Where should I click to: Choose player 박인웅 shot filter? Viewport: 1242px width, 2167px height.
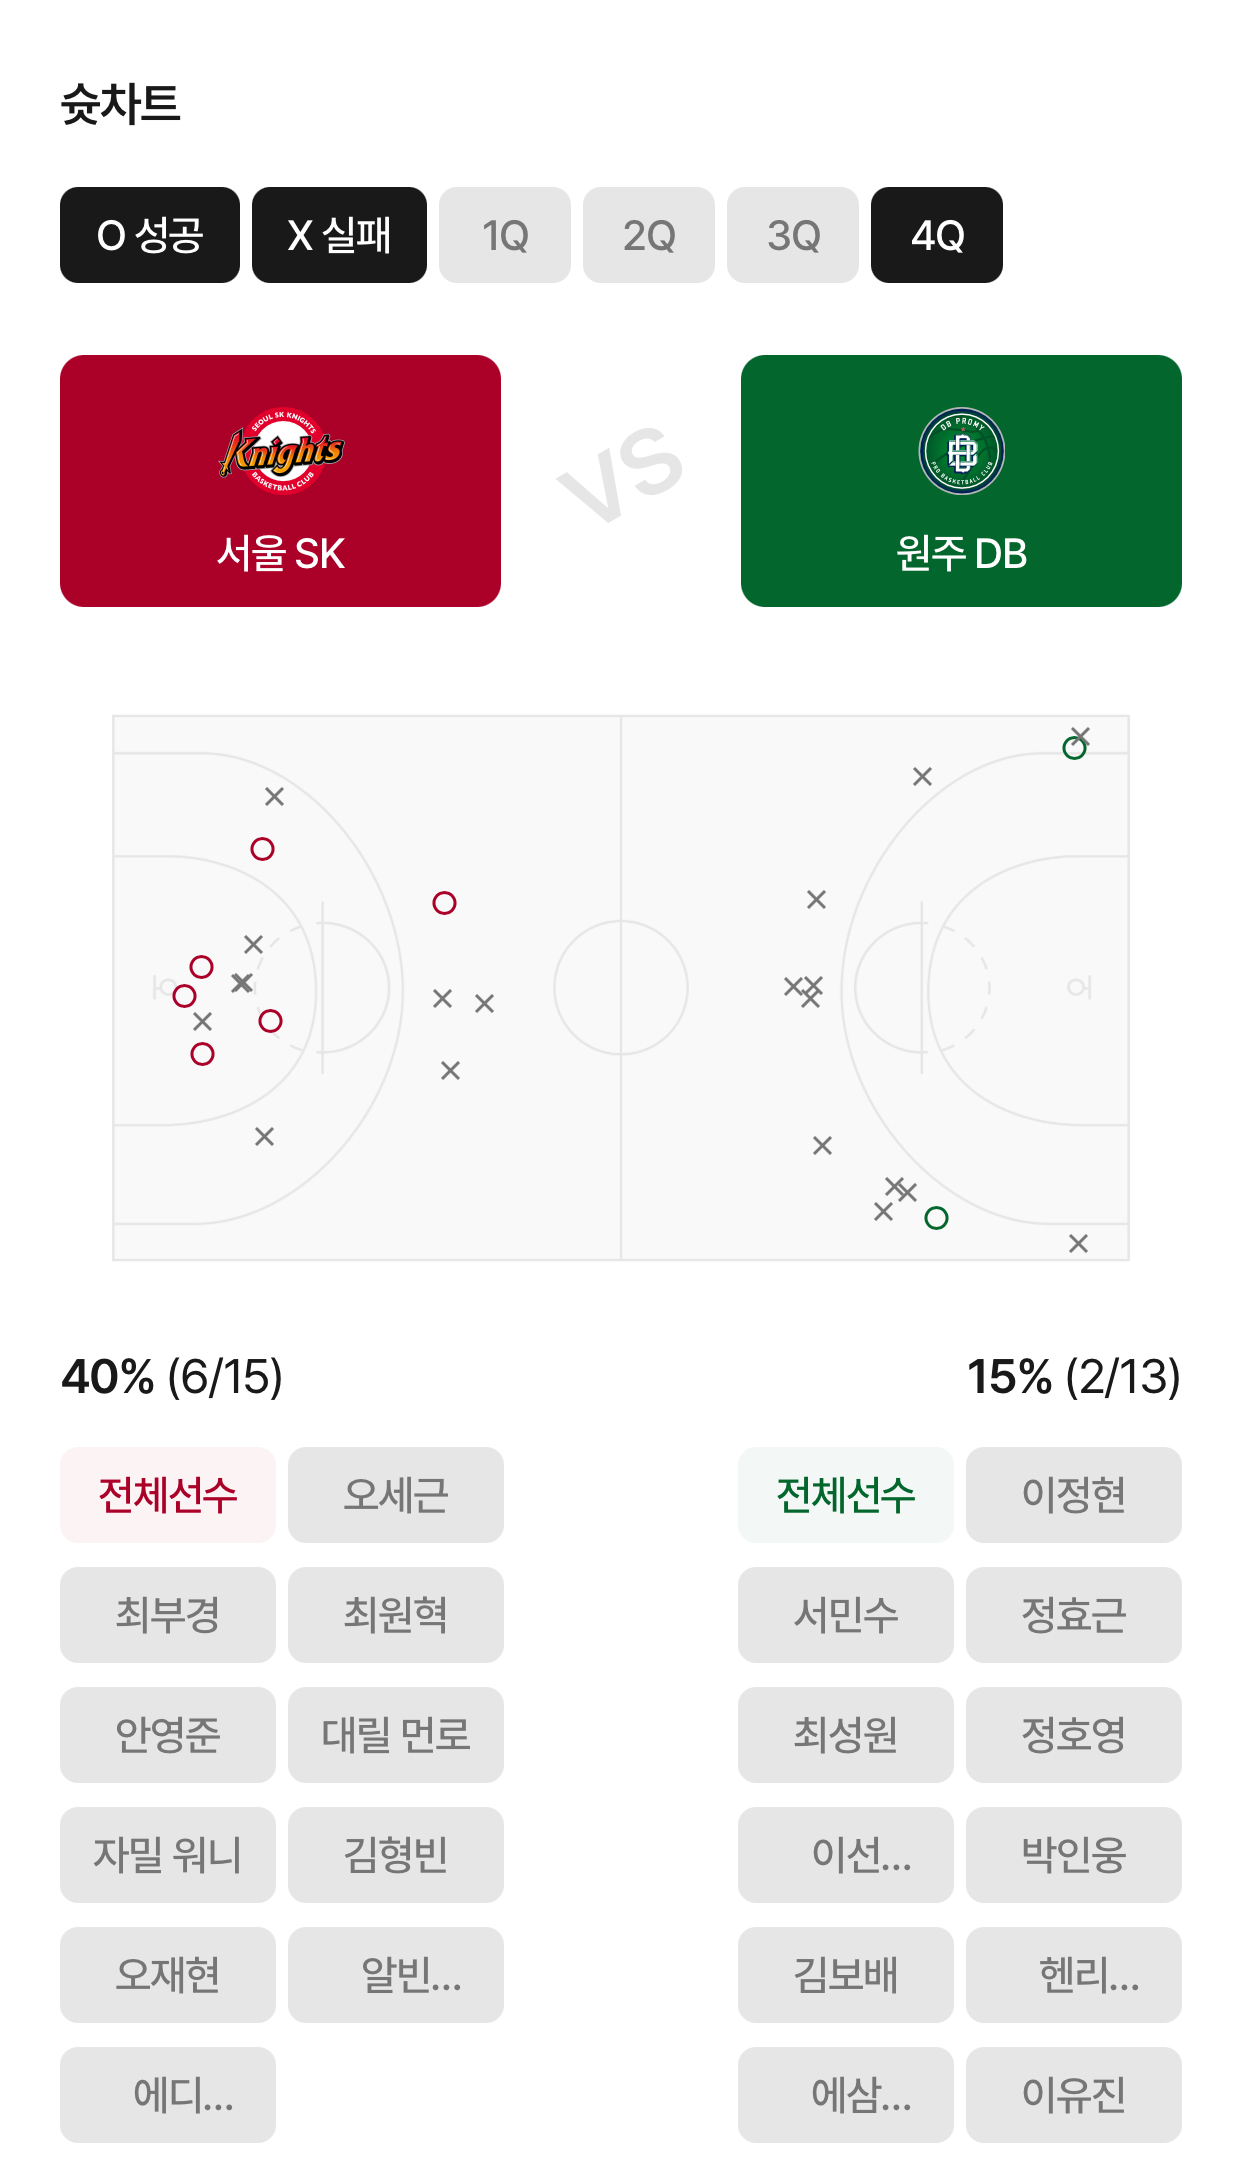1074,1855
